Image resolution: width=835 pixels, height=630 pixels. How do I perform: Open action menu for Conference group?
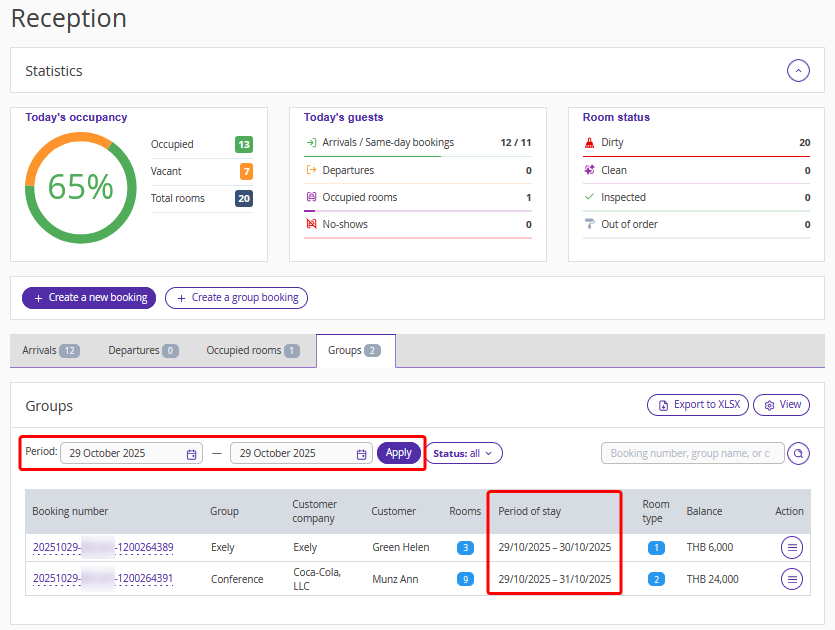pyautogui.click(x=792, y=579)
